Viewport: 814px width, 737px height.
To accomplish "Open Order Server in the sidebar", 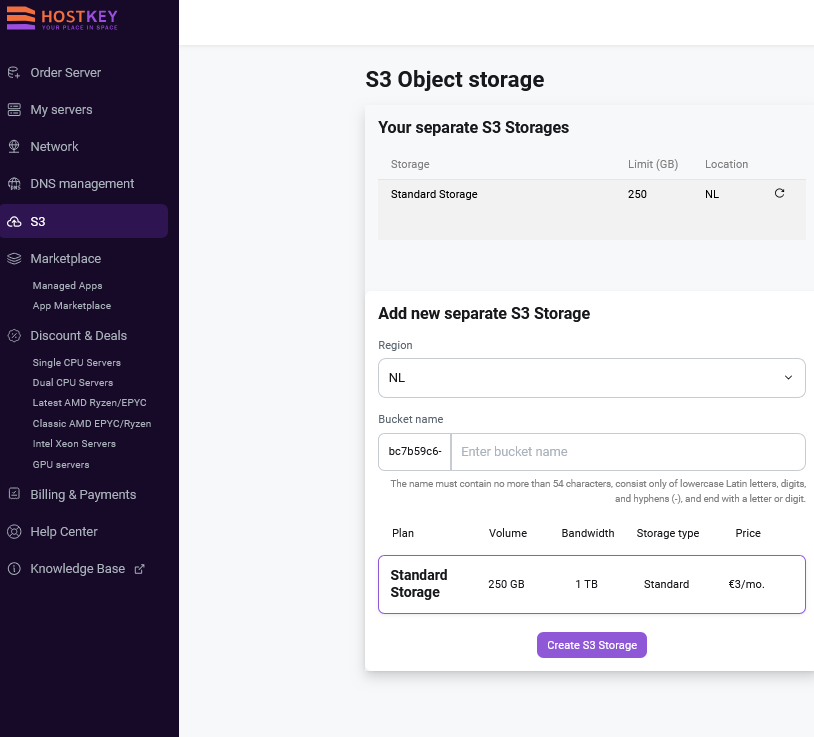I will (65, 73).
